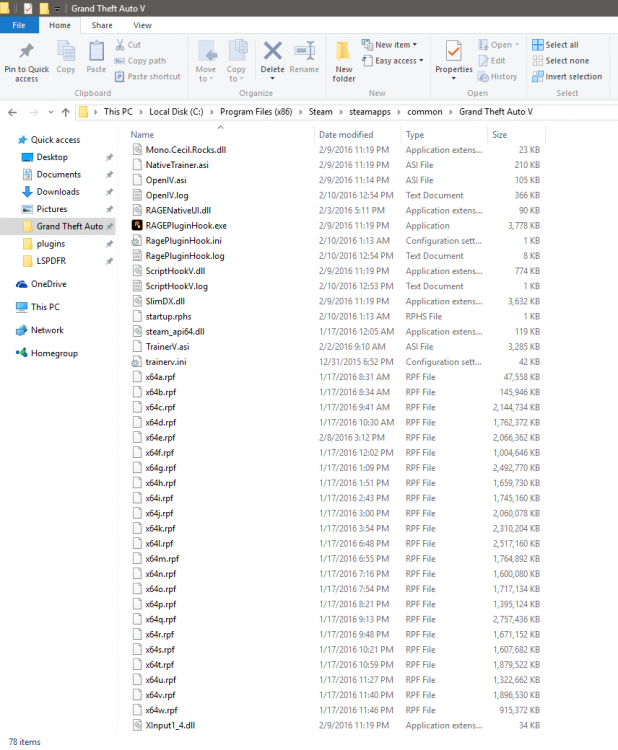This screenshot has height=750, width=618.
Task: Click the Paste ribbon icon
Action: [x=96, y=51]
